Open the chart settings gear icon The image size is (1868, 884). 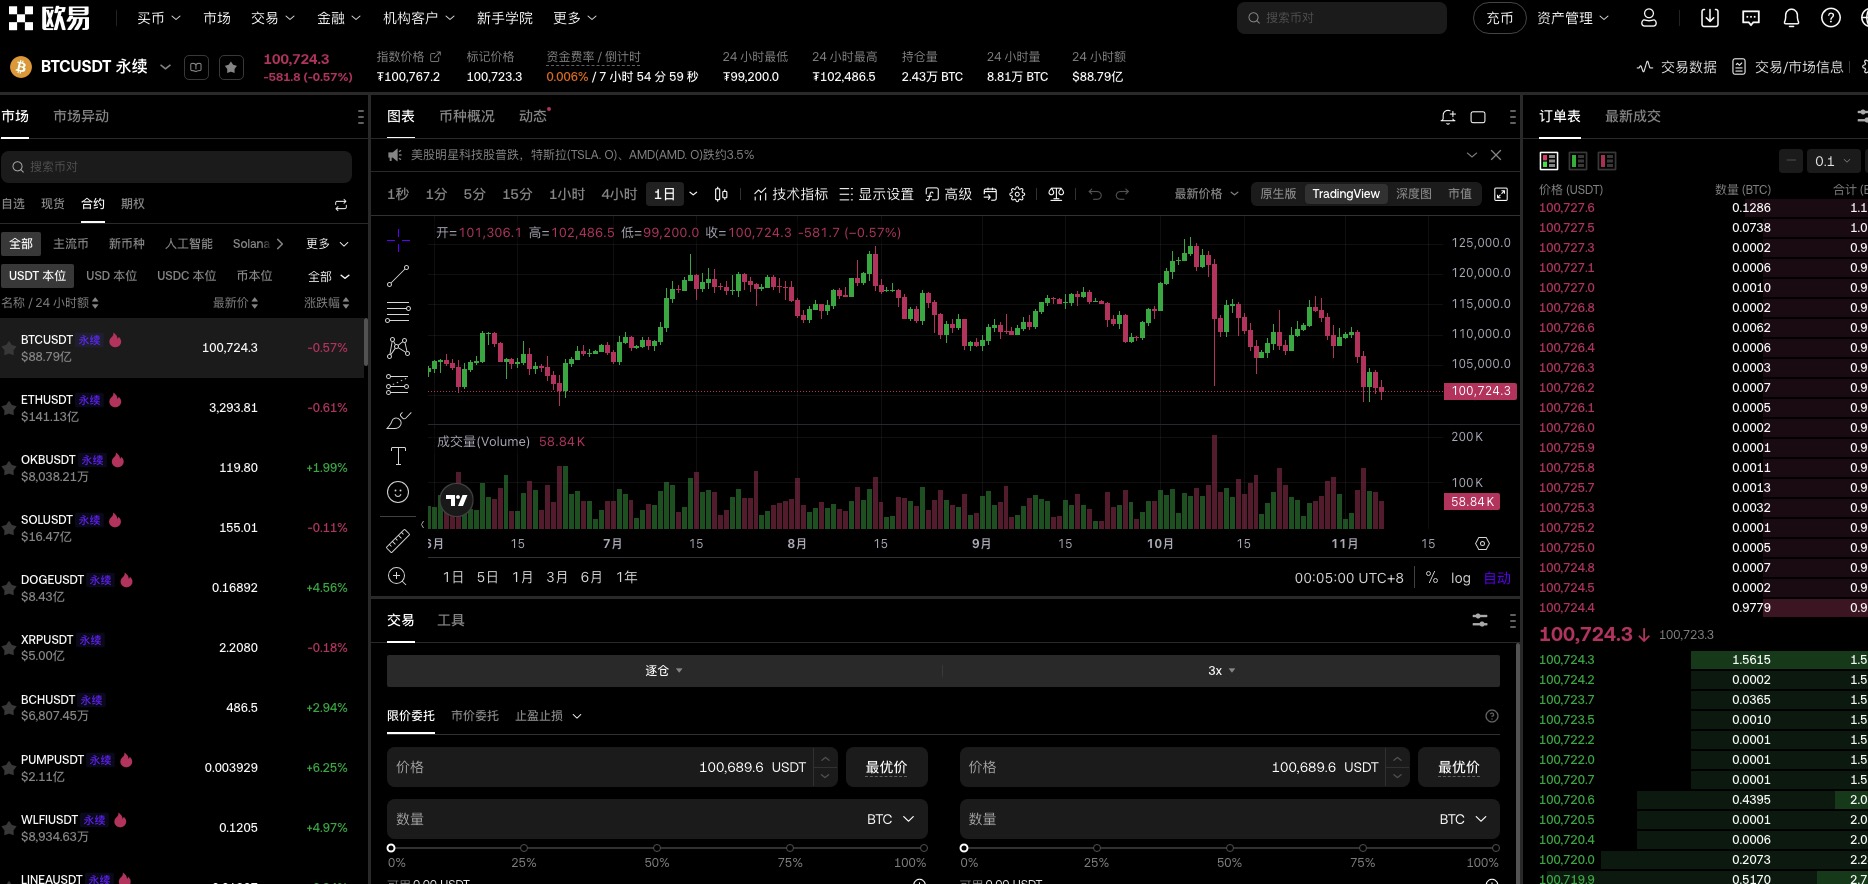pyautogui.click(x=1017, y=194)
